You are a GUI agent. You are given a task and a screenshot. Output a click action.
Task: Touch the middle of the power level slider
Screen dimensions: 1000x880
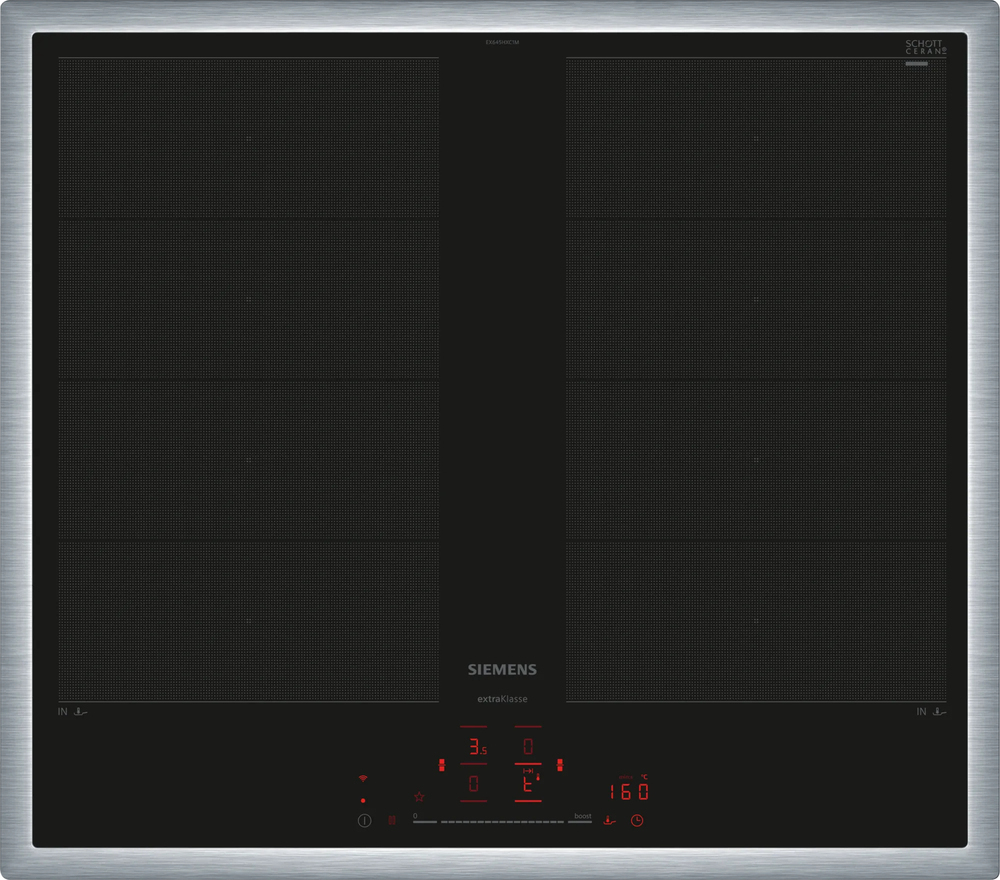[502, 821]
